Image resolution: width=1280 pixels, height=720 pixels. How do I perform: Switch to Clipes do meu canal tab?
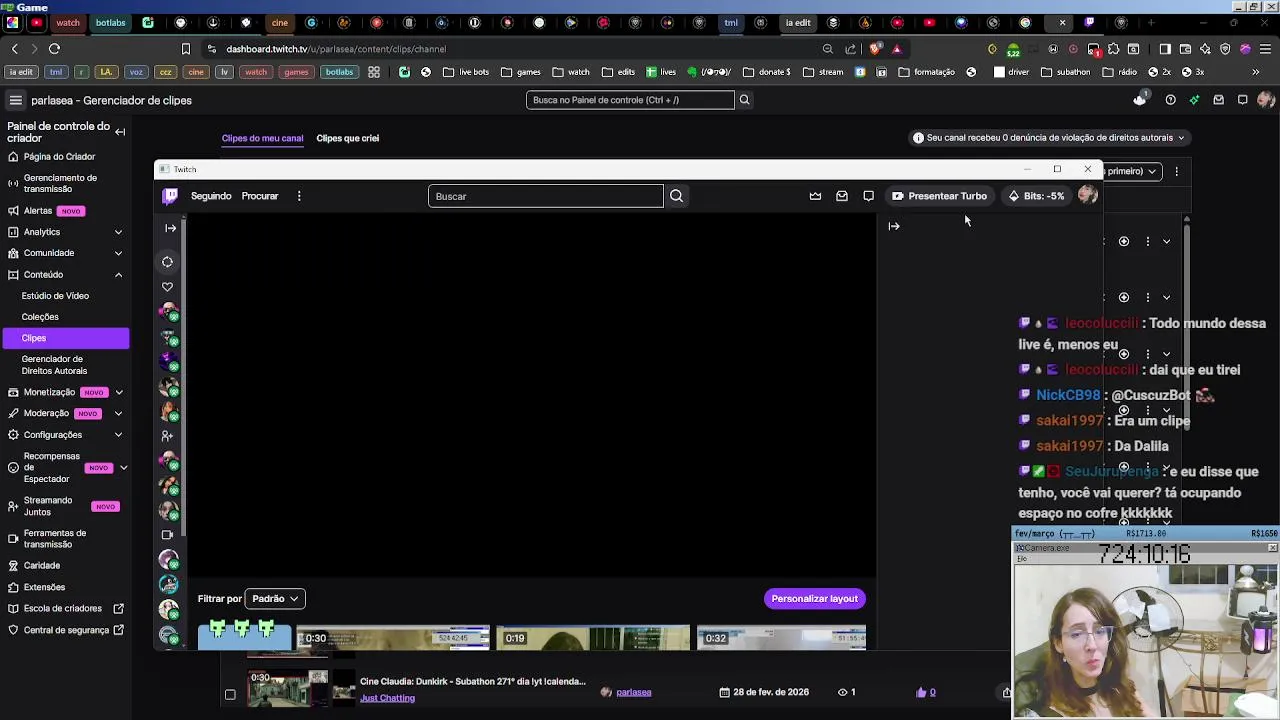(262, 138)
